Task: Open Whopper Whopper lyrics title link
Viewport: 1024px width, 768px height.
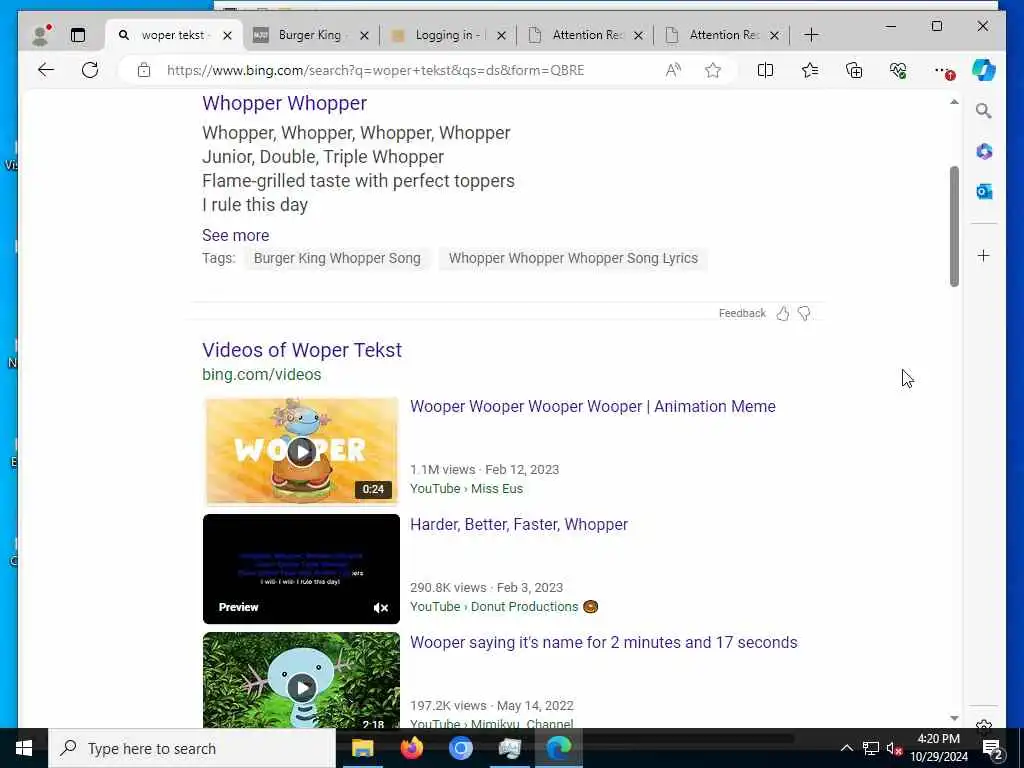Action: pyautogui.click(x=284, y=103)
